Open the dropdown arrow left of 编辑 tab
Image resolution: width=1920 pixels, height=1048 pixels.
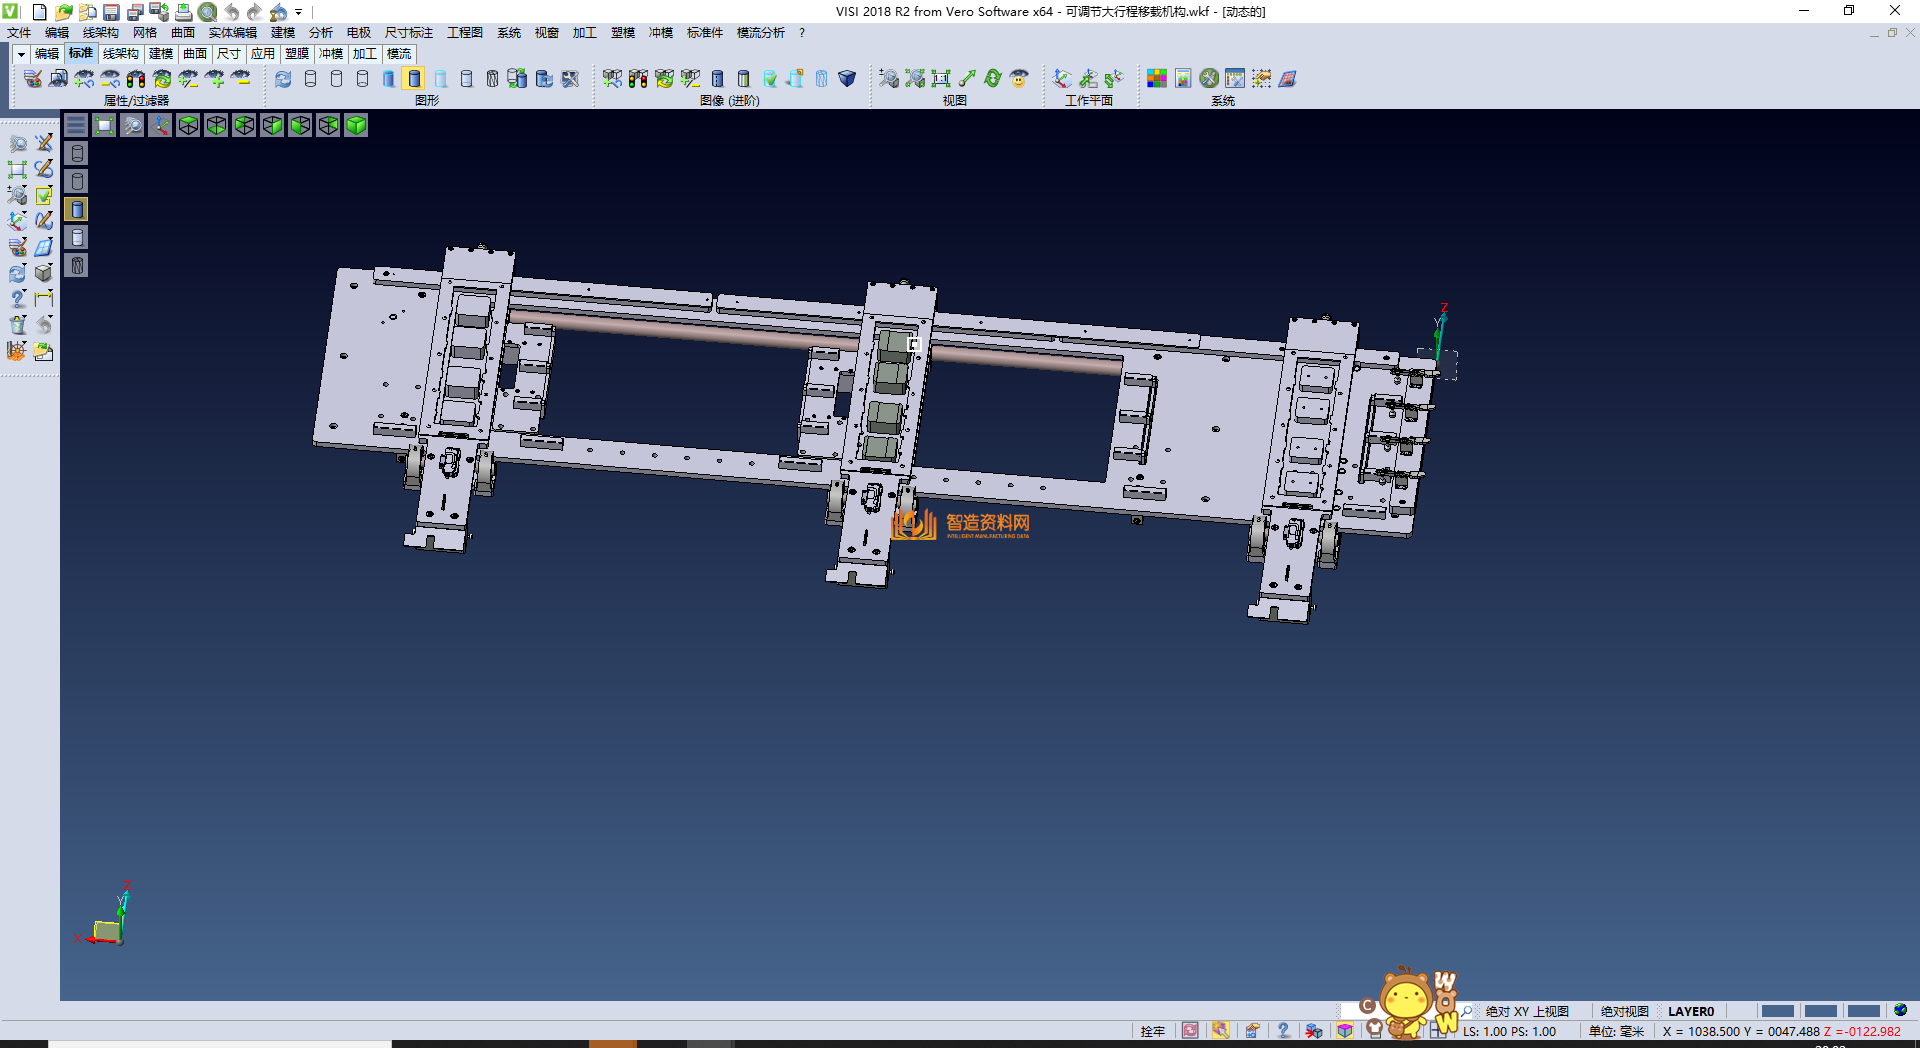click(x=21, y=54)
